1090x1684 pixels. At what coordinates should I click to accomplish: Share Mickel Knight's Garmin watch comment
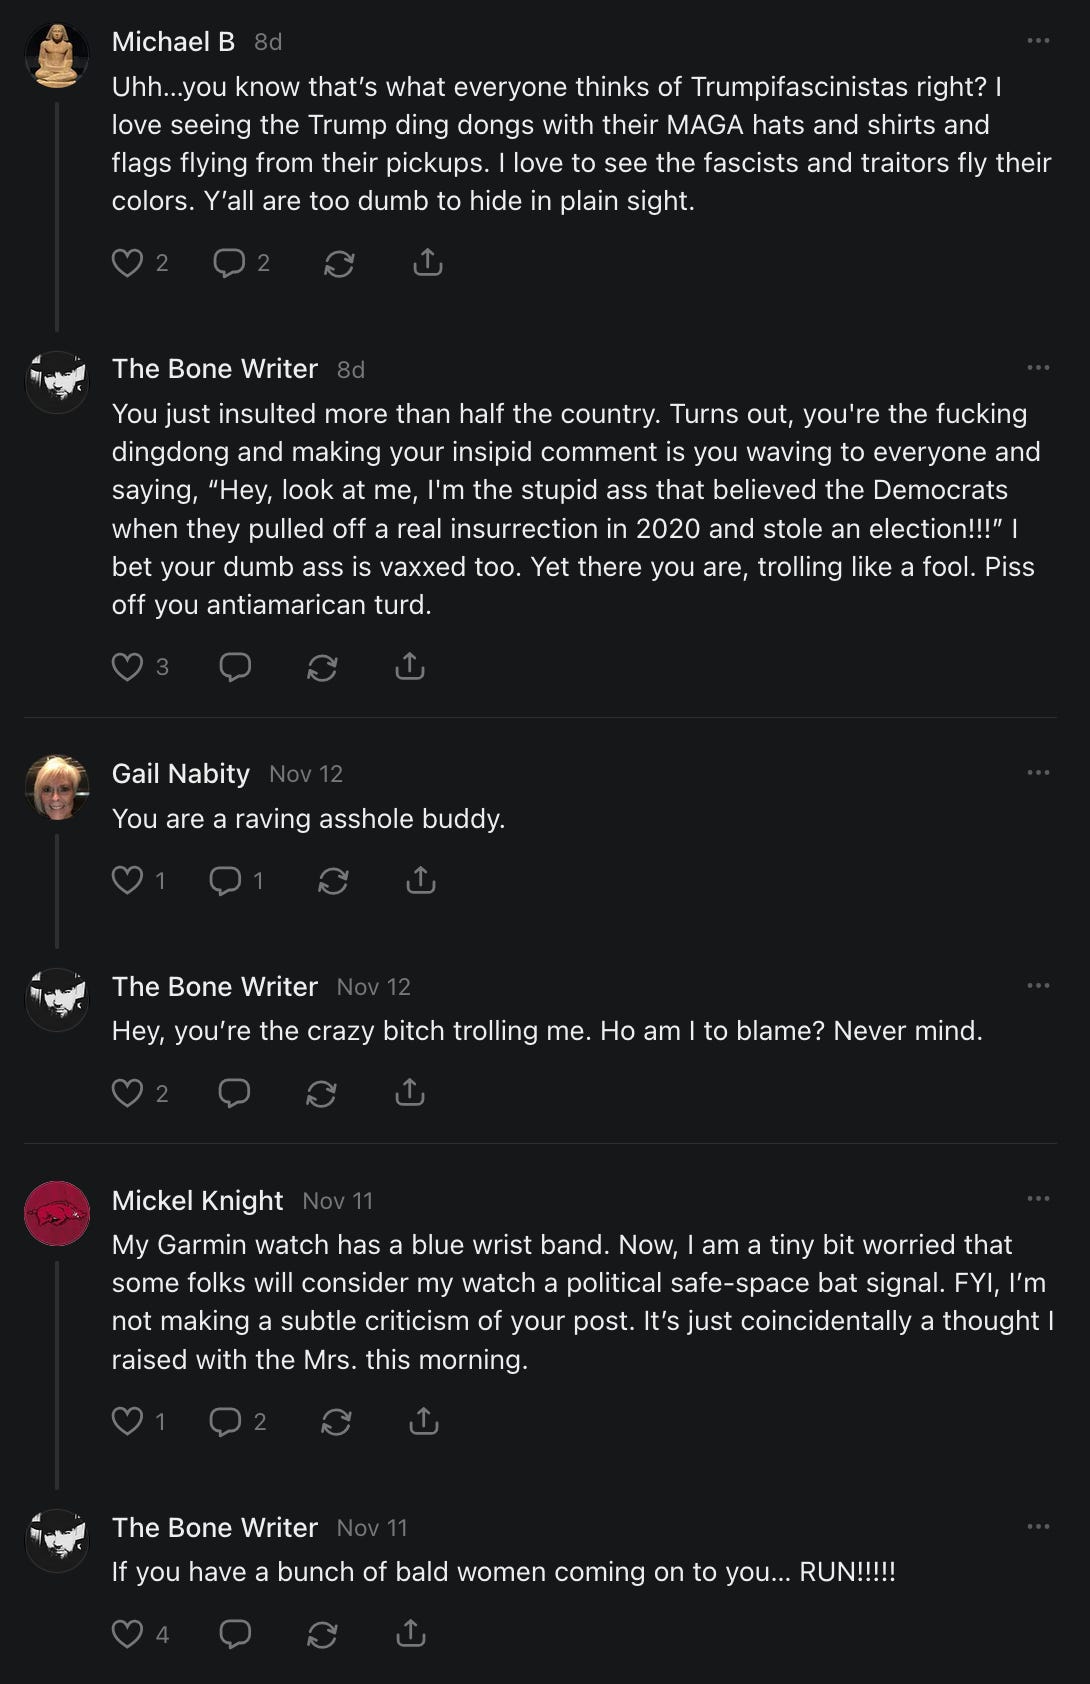click(x=424, y=1421)
